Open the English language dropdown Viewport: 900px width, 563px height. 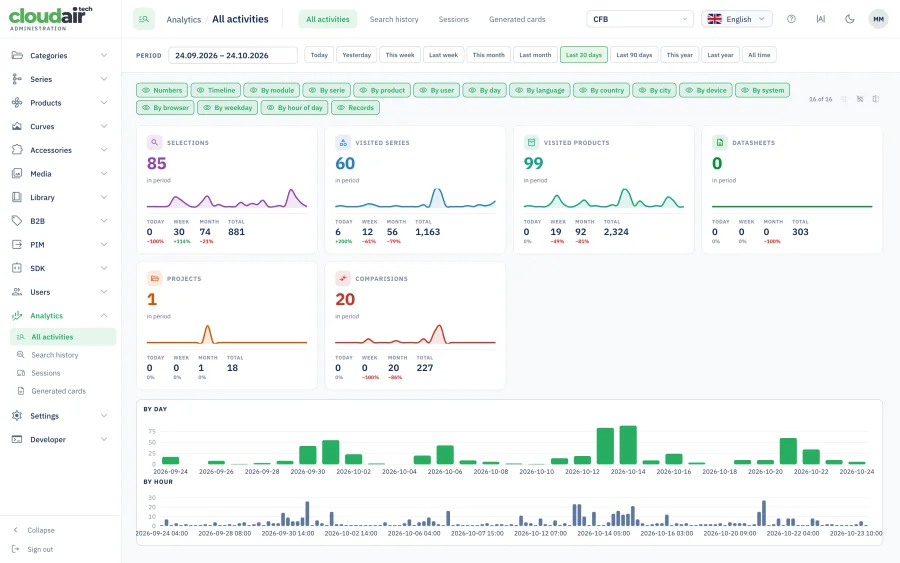736,19
